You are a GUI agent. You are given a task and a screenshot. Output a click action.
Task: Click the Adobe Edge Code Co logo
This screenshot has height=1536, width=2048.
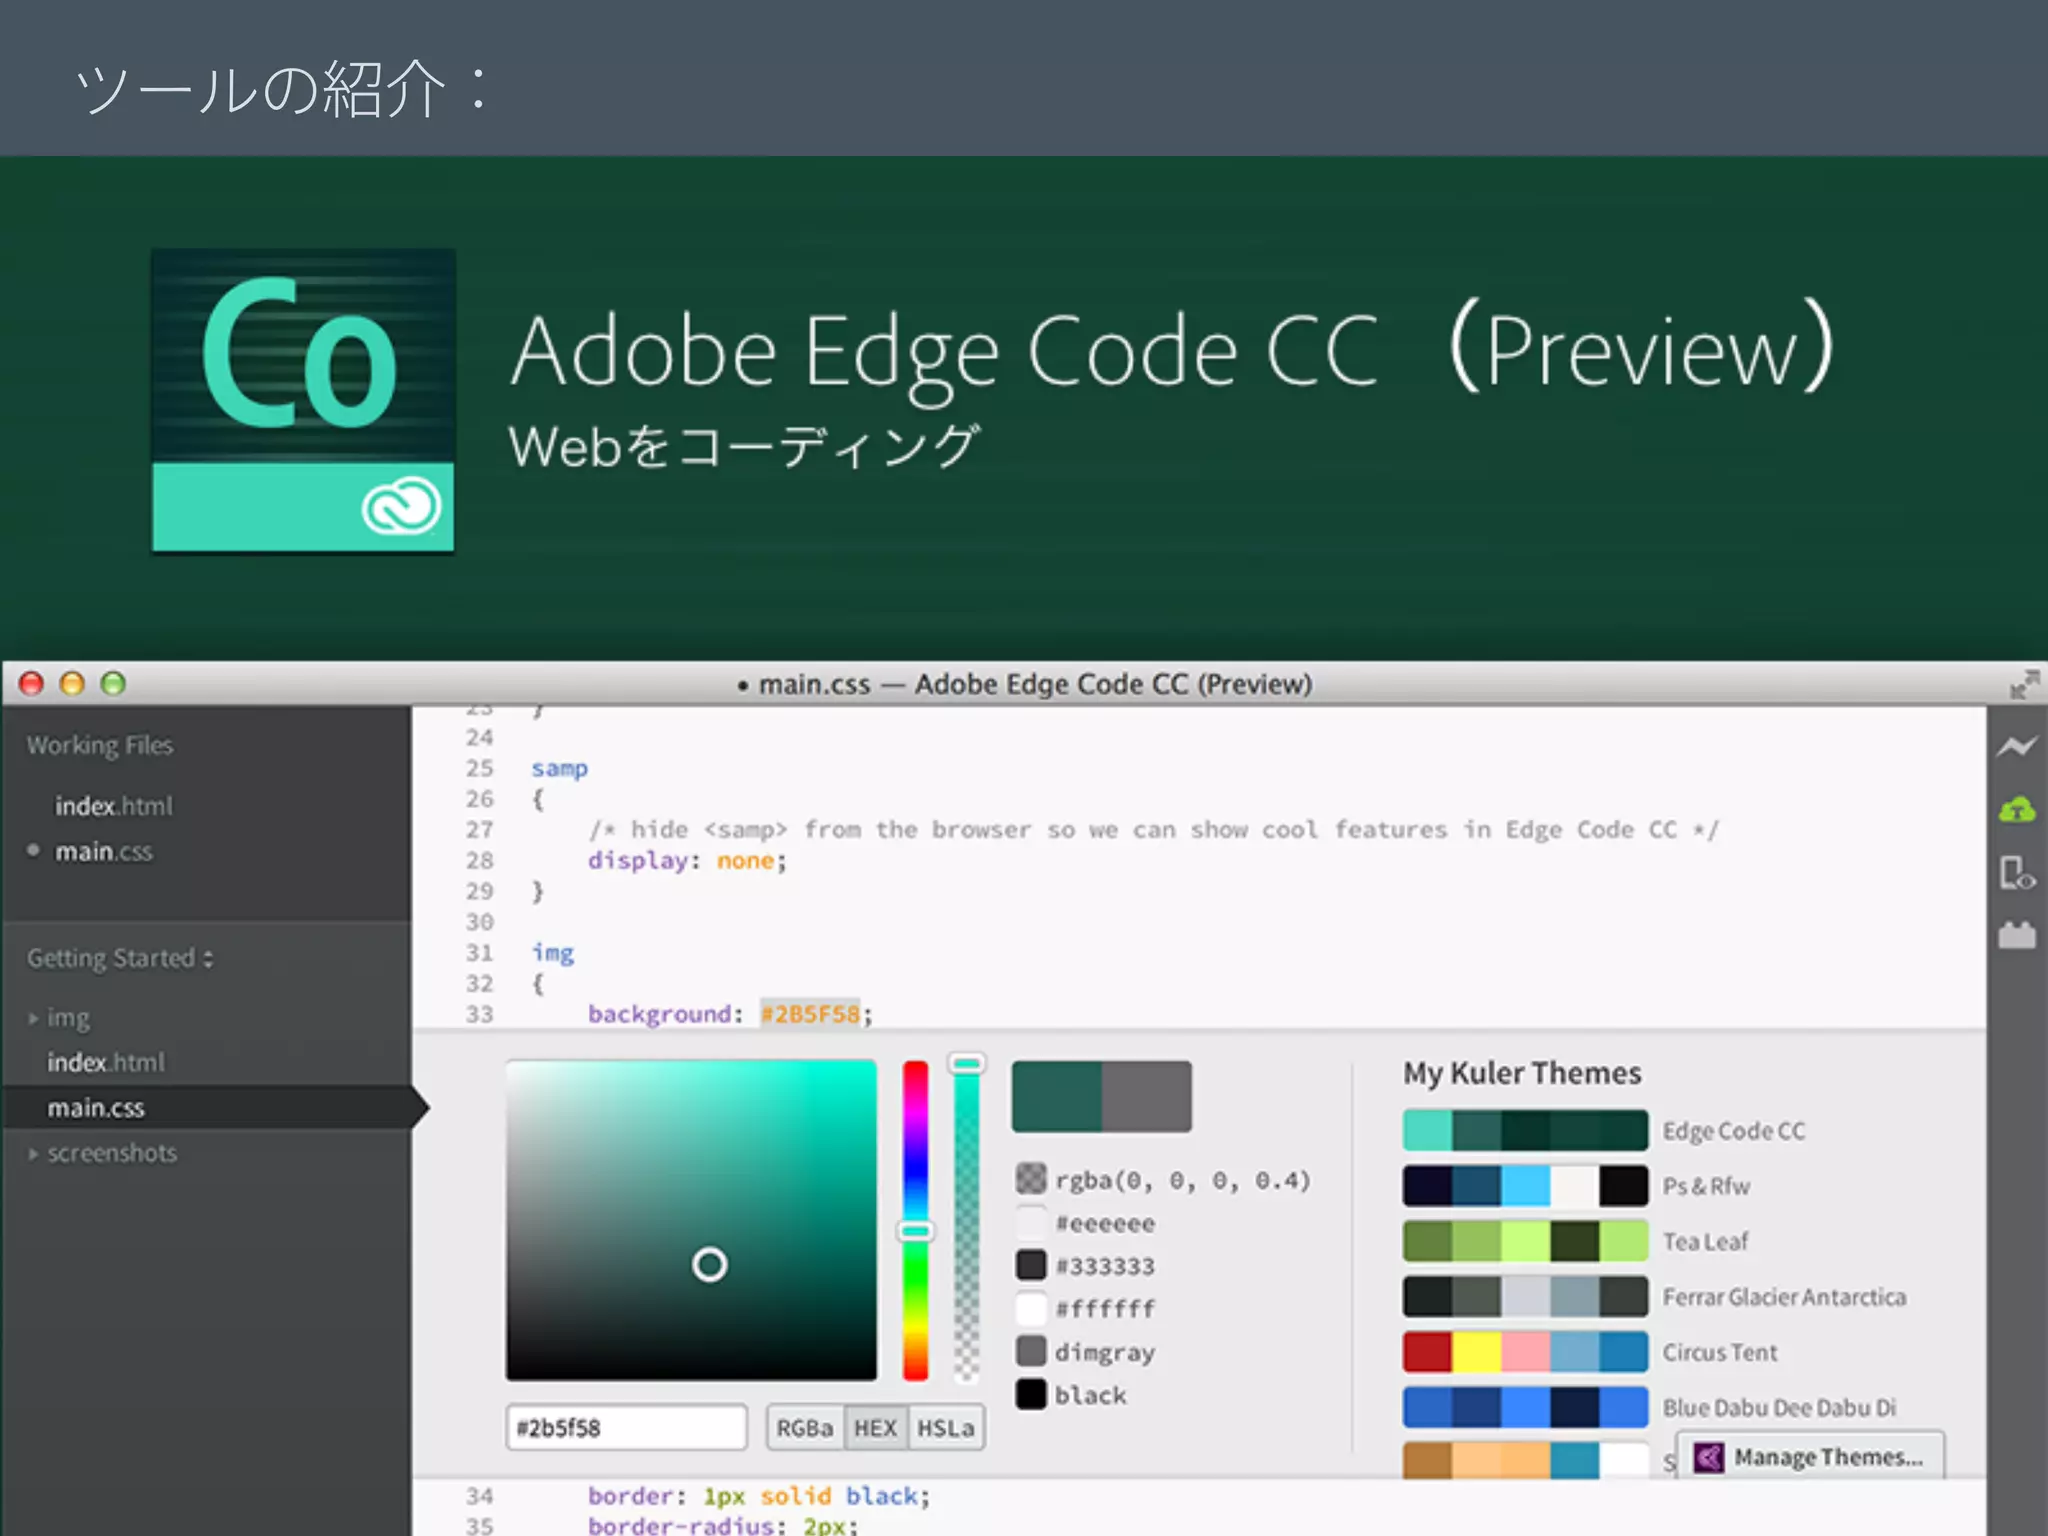coord(303,400)
